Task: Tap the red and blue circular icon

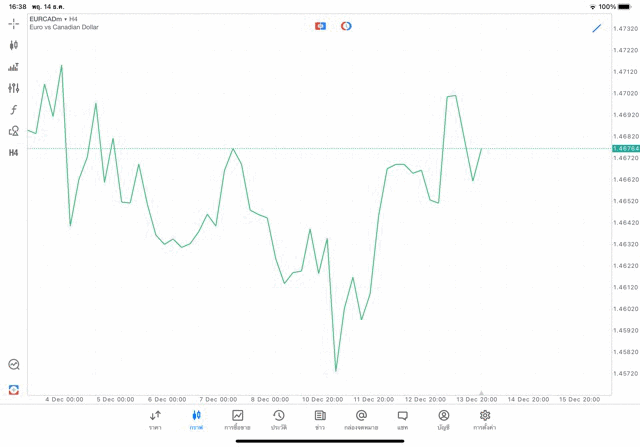Action: pyautogui.click(x=346, y=26)
